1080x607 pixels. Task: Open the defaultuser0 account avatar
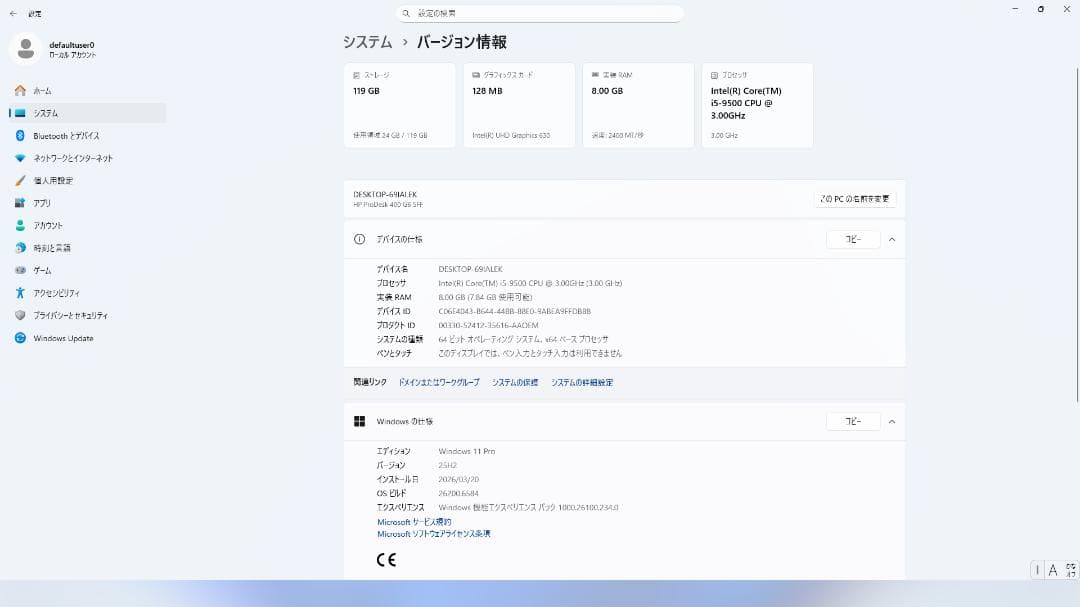coord(25,49)
